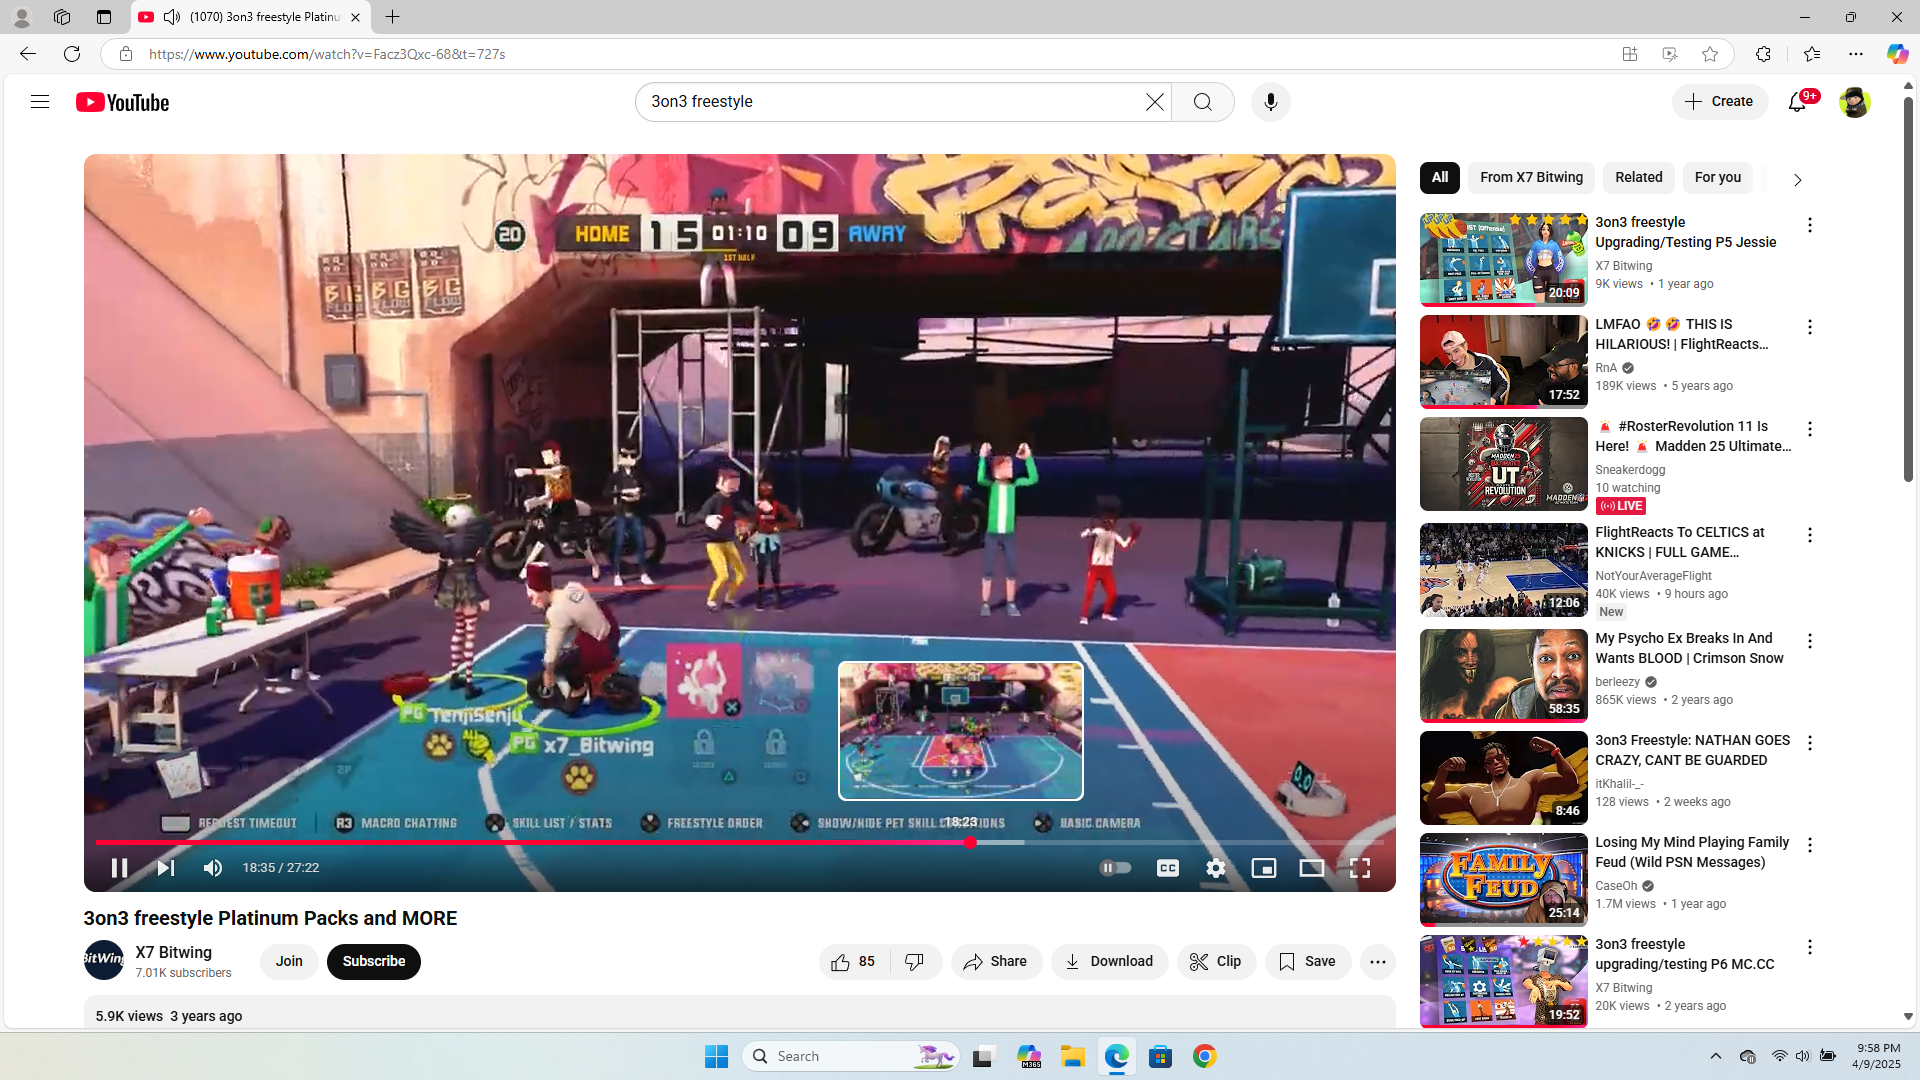
Task: Open the Windows Start menu
Action: (x=716, y=1056)
